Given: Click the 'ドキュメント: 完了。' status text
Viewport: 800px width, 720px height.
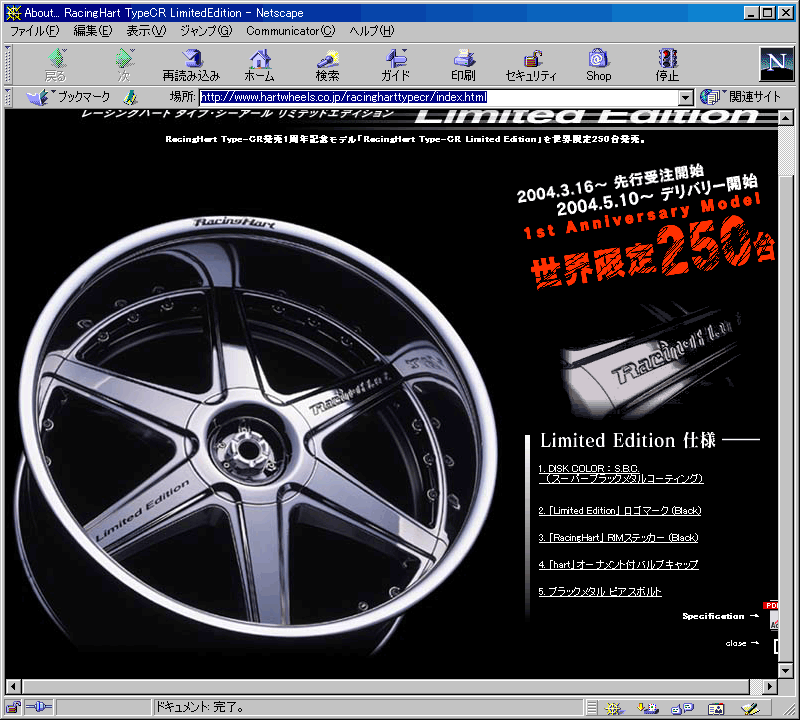Looking at the screenshot, I should [199, 707].
